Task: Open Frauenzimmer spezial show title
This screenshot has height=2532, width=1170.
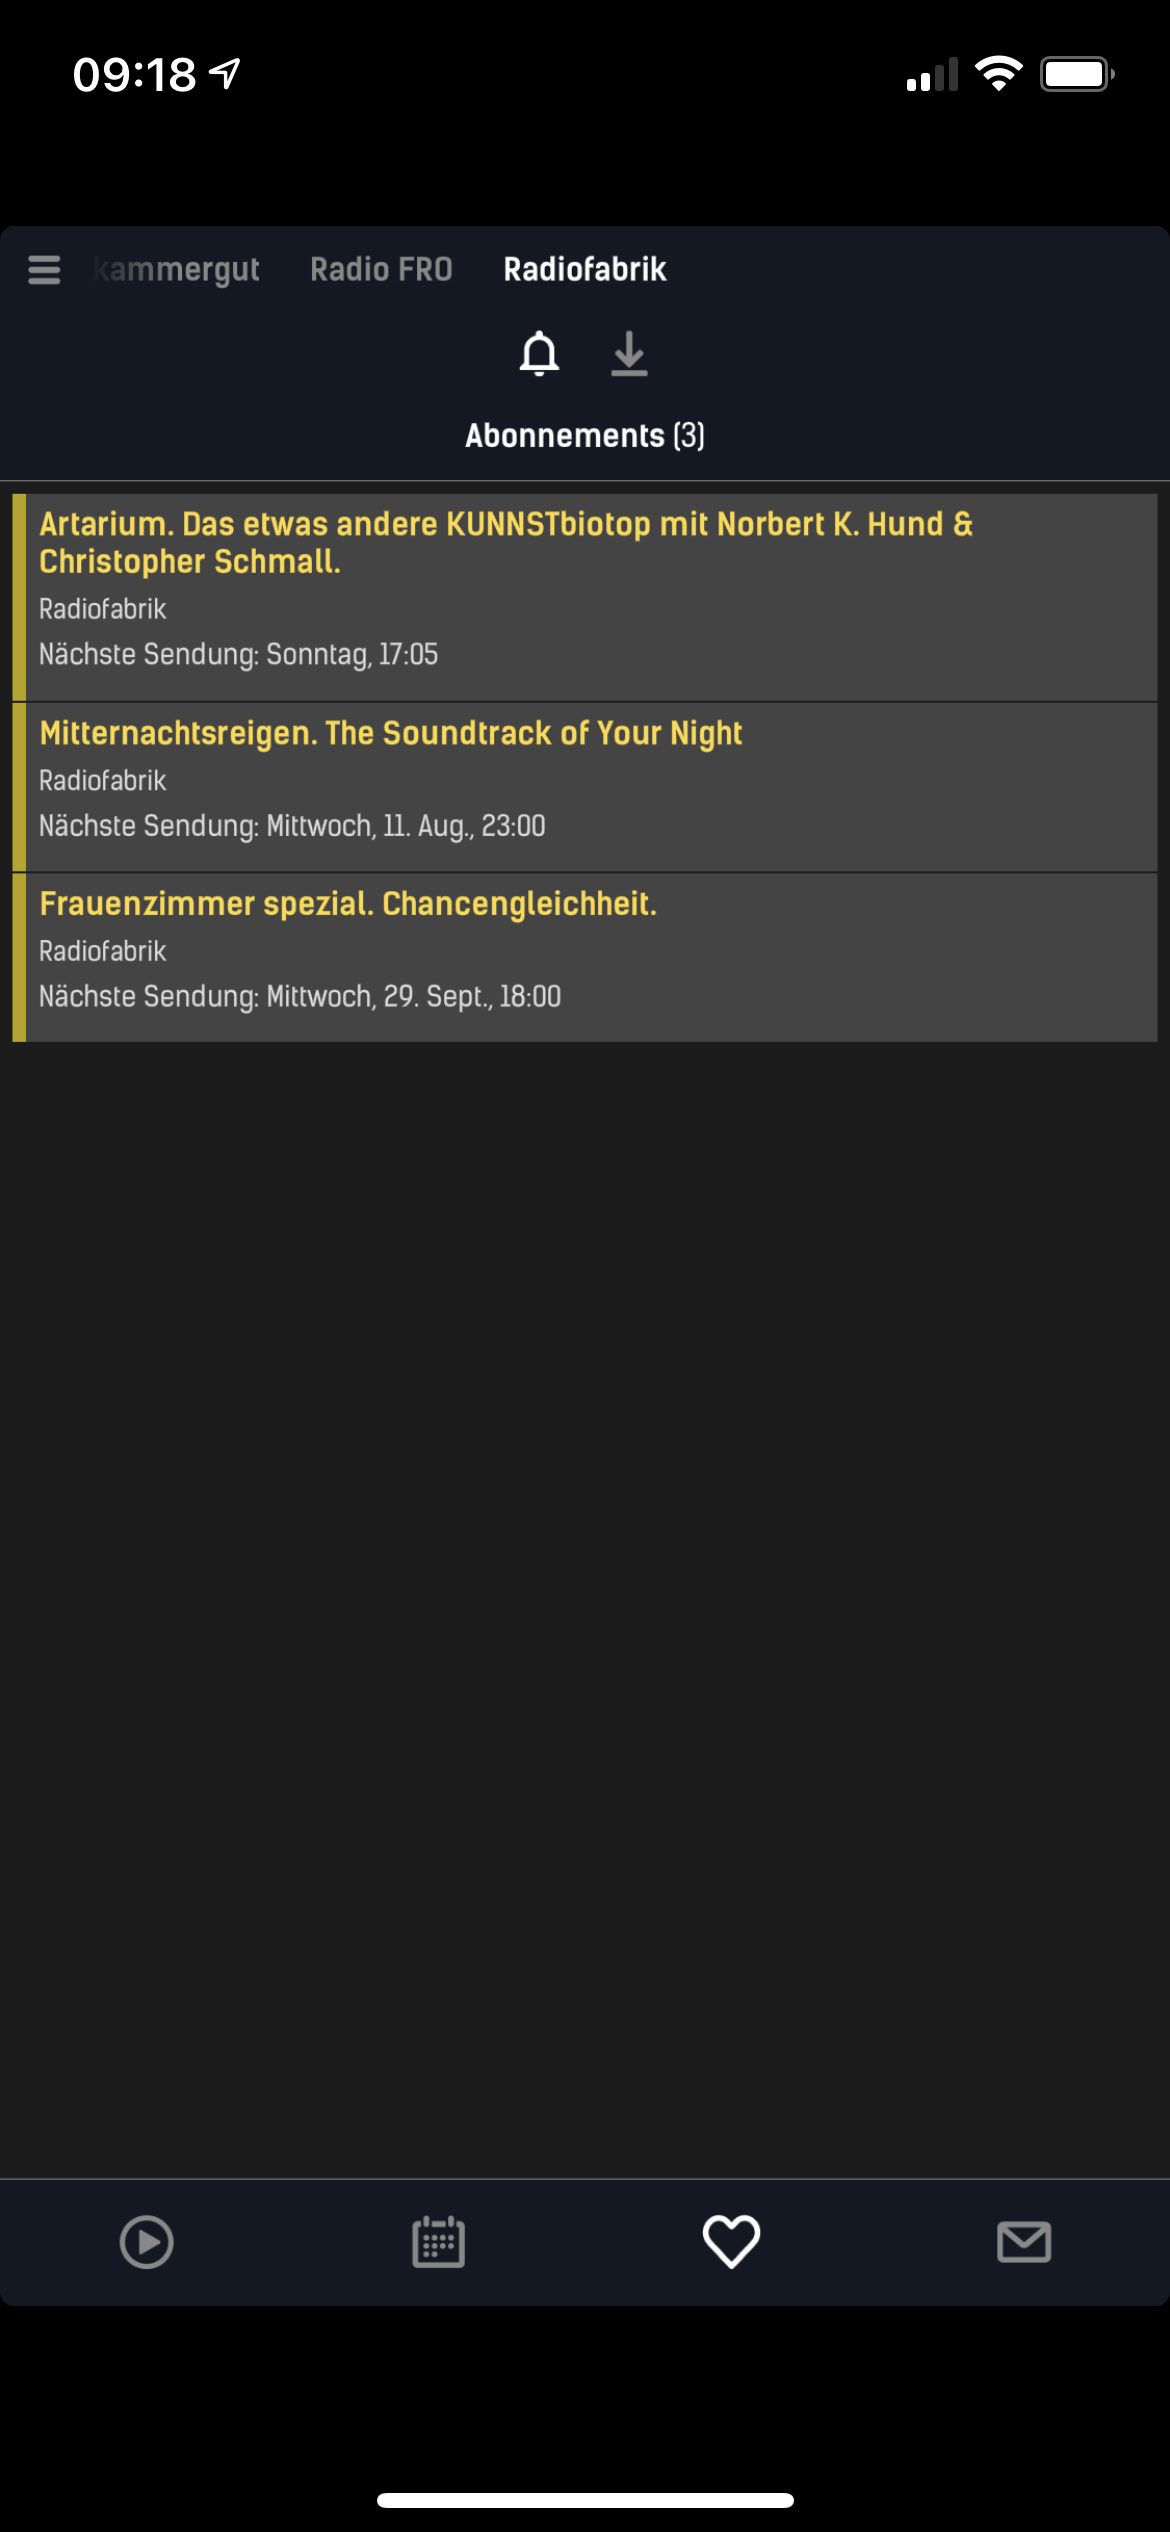Action: [x=348, y=904]
